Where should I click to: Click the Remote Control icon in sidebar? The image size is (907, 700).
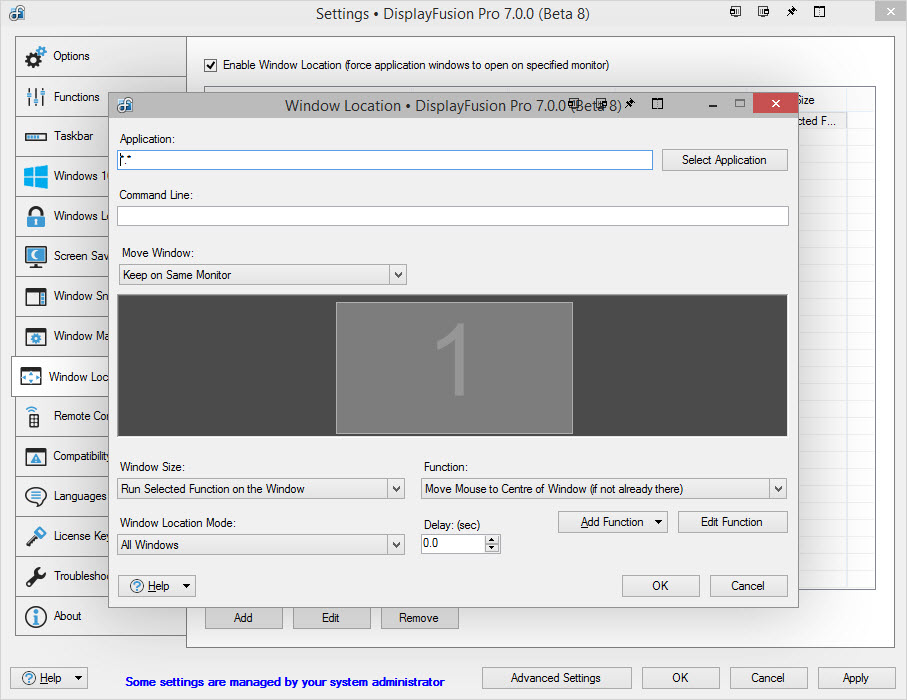tap(35, 417)
